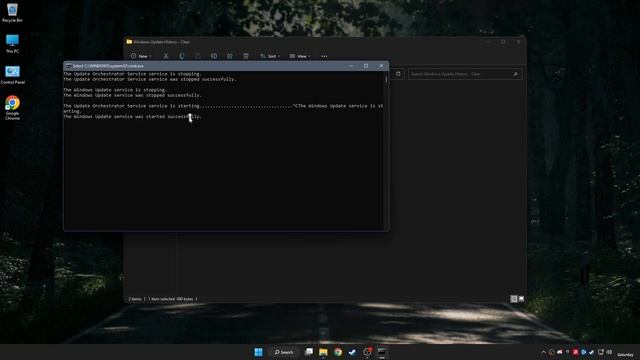Refresh the File Explorer folder view
This screenshot has width=640, height=360.
coord(398,74)
